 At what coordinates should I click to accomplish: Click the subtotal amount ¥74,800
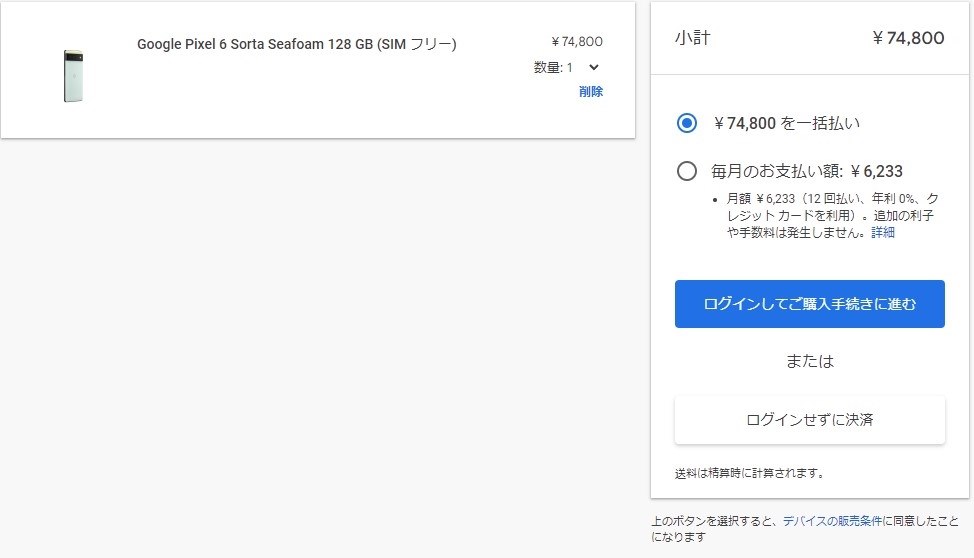click(x=908, y=38)
